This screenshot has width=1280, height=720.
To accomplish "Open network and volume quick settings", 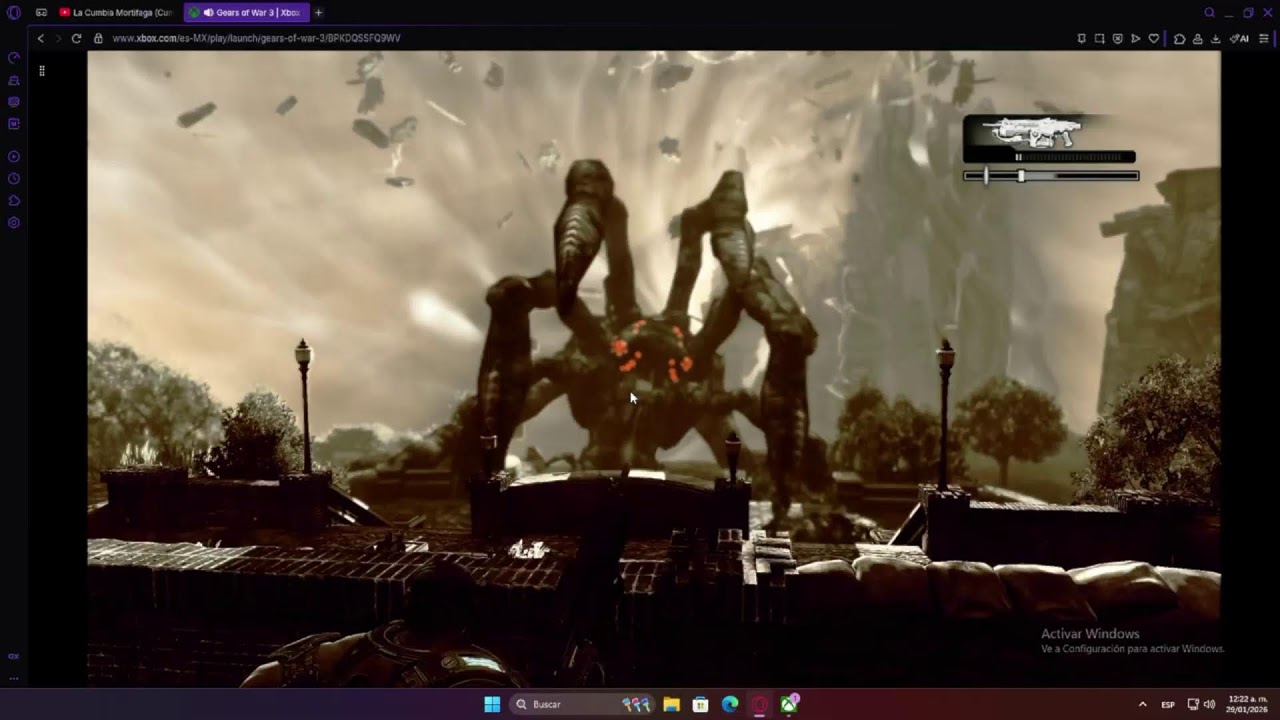I will pos(1201,704).
